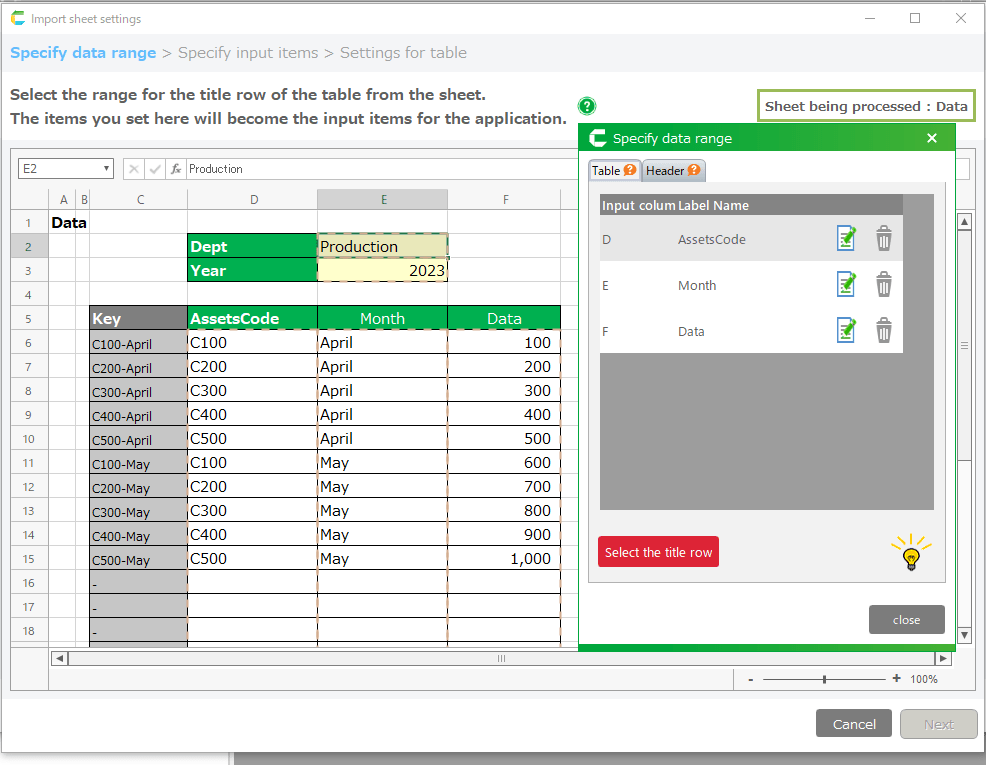Click the lightbulb hint icon
This screenshot has height=765, width=986.
[911, 553]
